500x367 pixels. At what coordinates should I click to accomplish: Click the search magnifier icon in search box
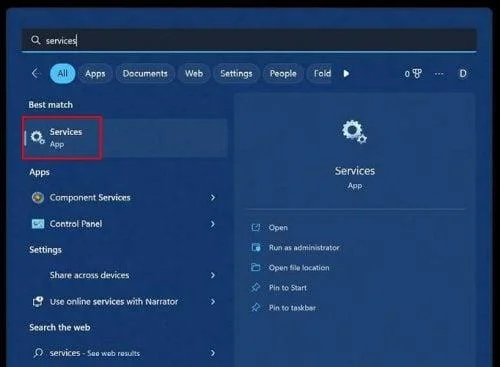click(36, 40)
